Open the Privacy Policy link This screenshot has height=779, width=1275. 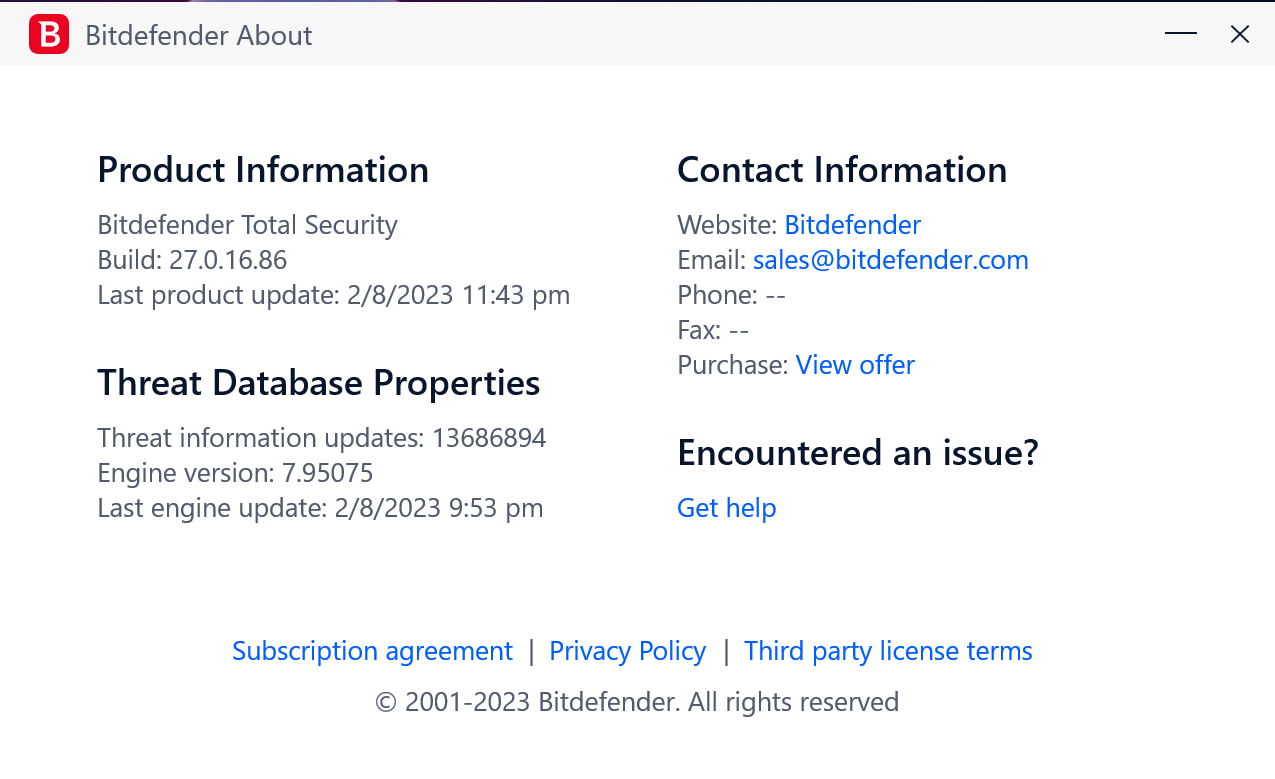pyautogui.click(x=628, y=651)
